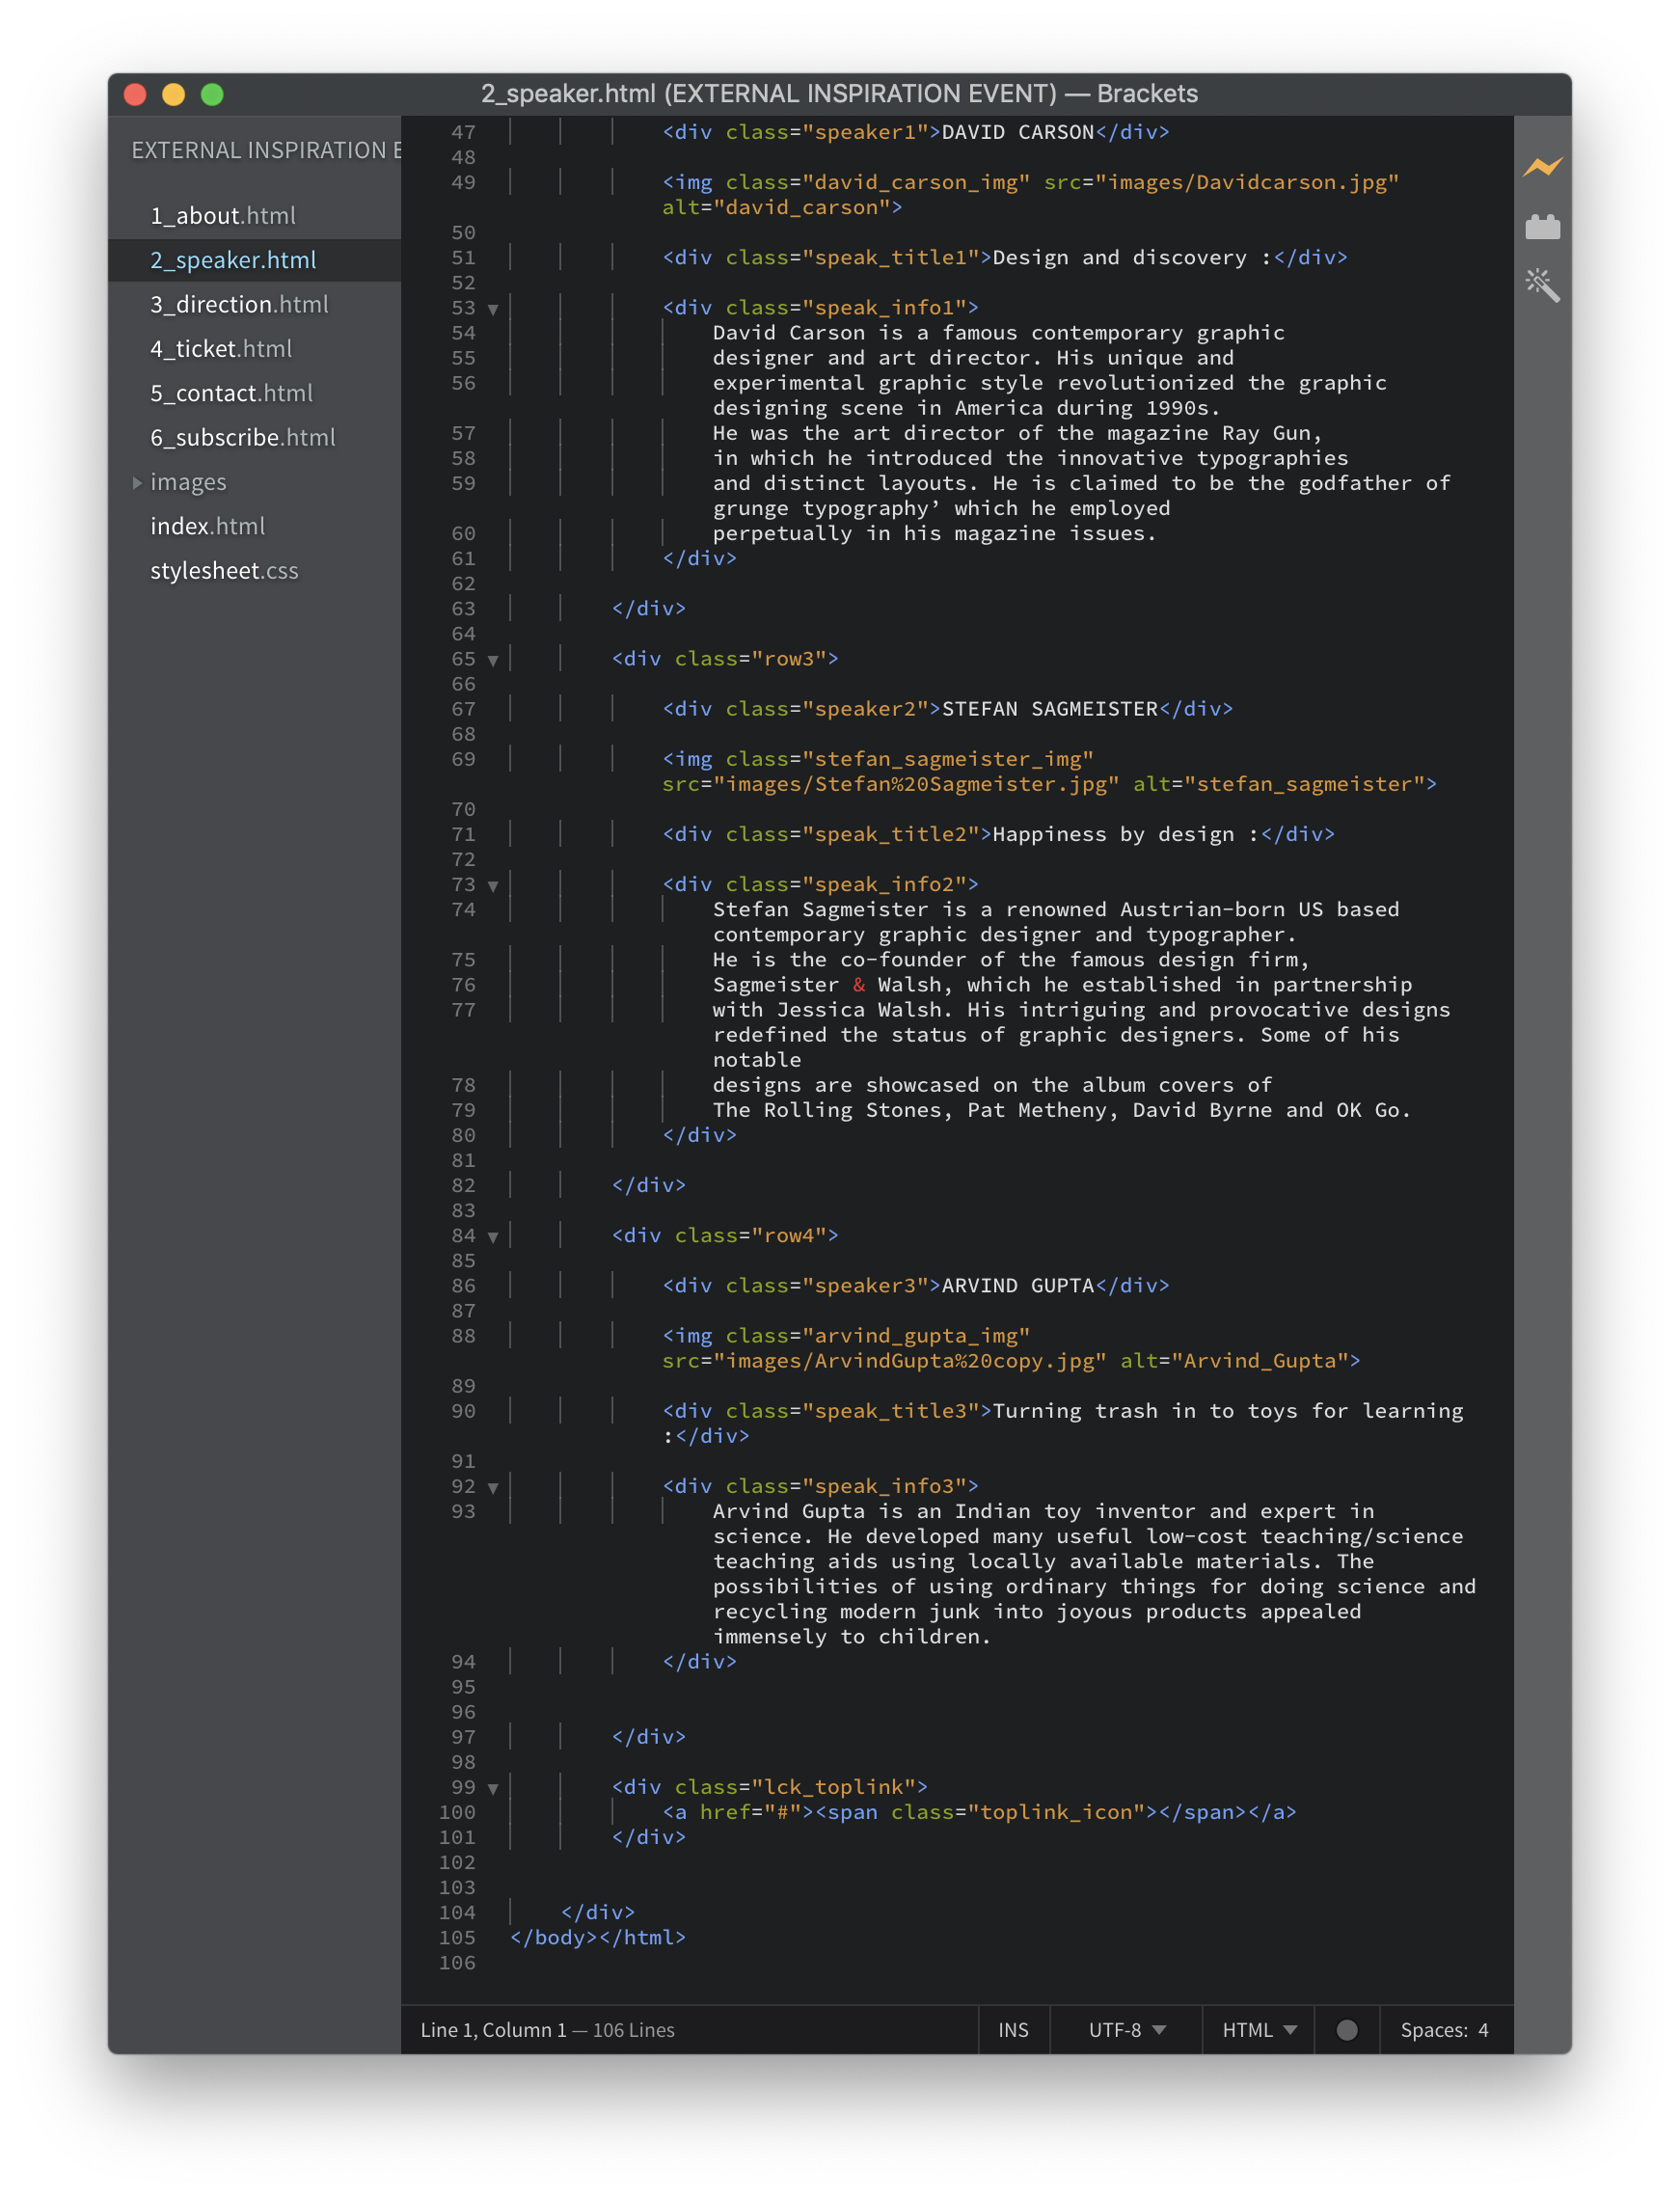1680x2197 pixels.
Task: Click the 106 Lines count in status bar
Action: (634, 2029)
